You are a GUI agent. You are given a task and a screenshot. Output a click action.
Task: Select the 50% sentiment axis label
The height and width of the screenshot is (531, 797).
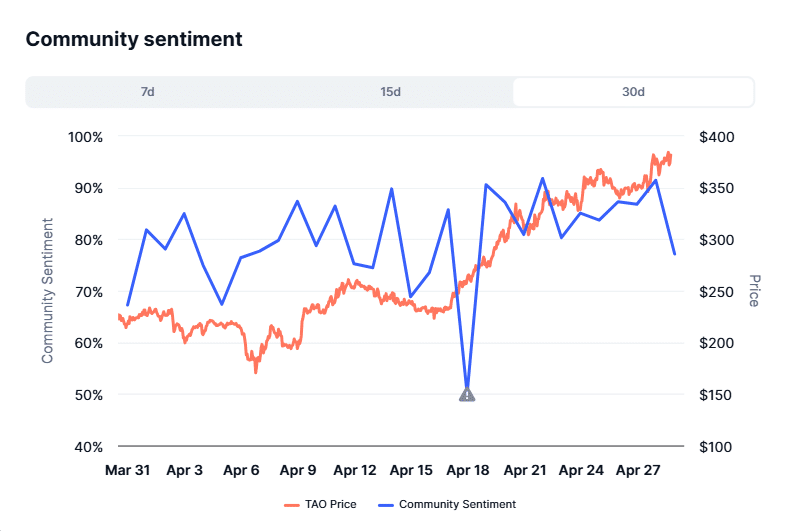tap(86, 395)
